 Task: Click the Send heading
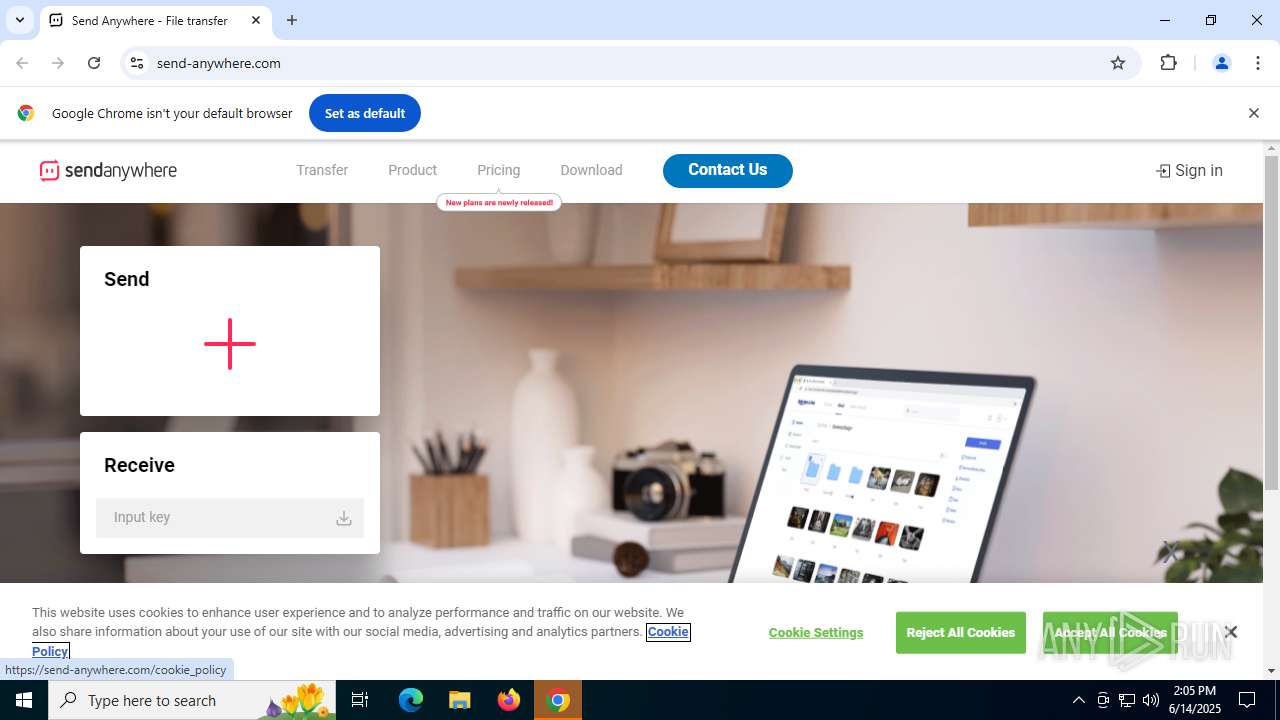tap(127, 279)
